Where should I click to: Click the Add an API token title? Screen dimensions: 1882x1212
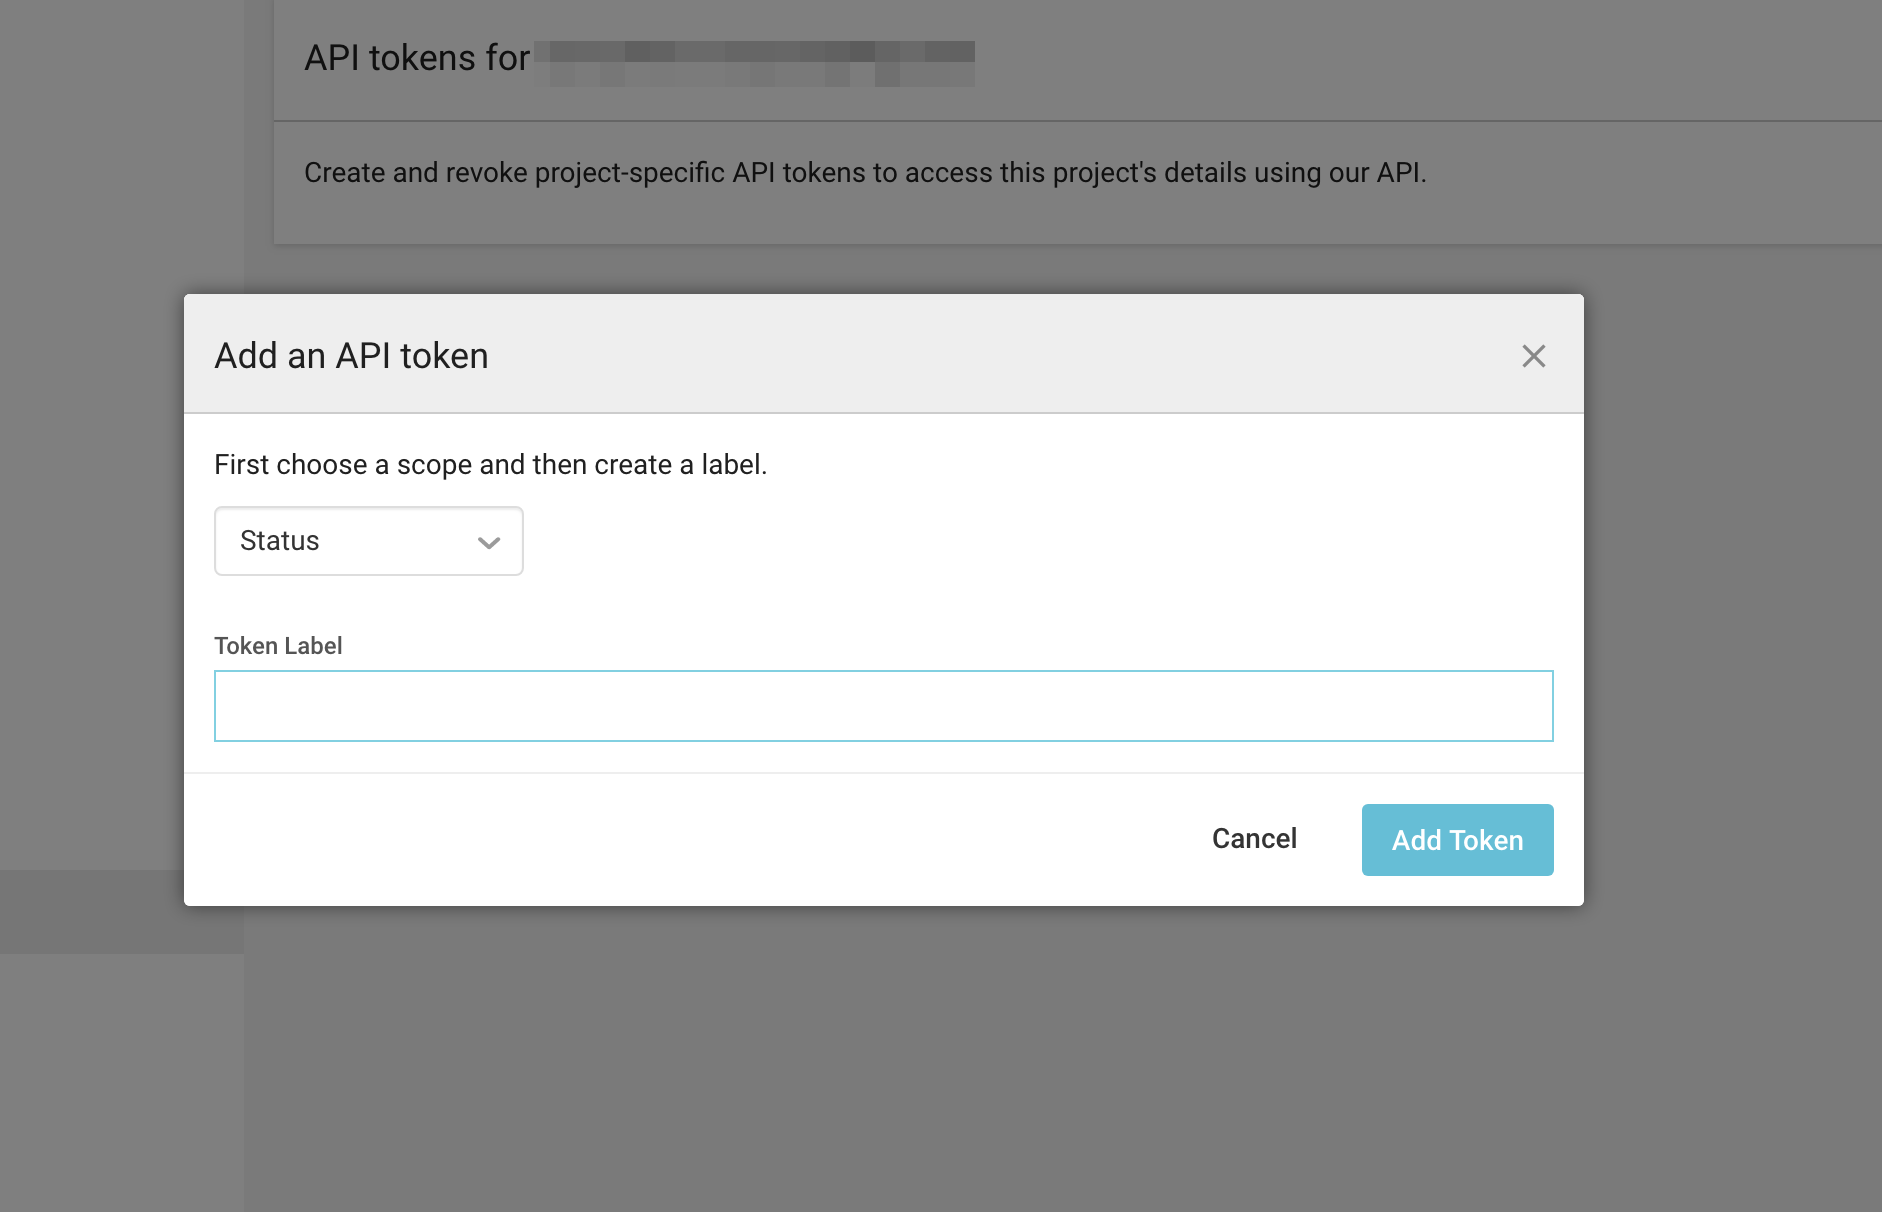[351, 356]
